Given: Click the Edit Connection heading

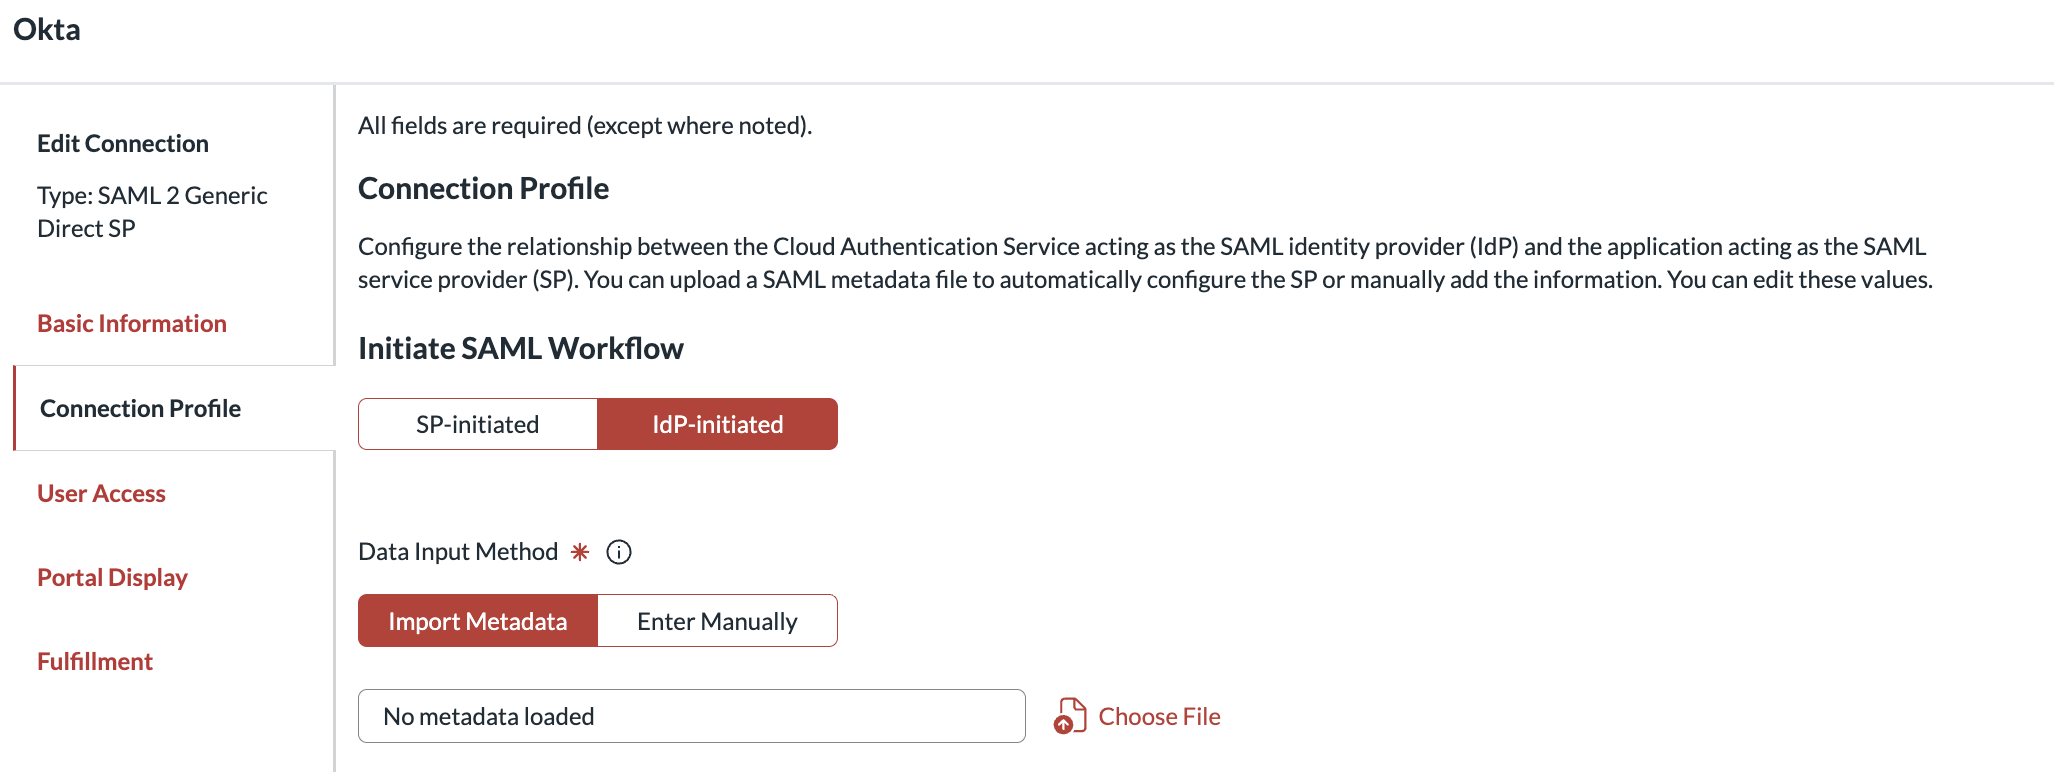Looking at the screenshot, I should 123,144.
